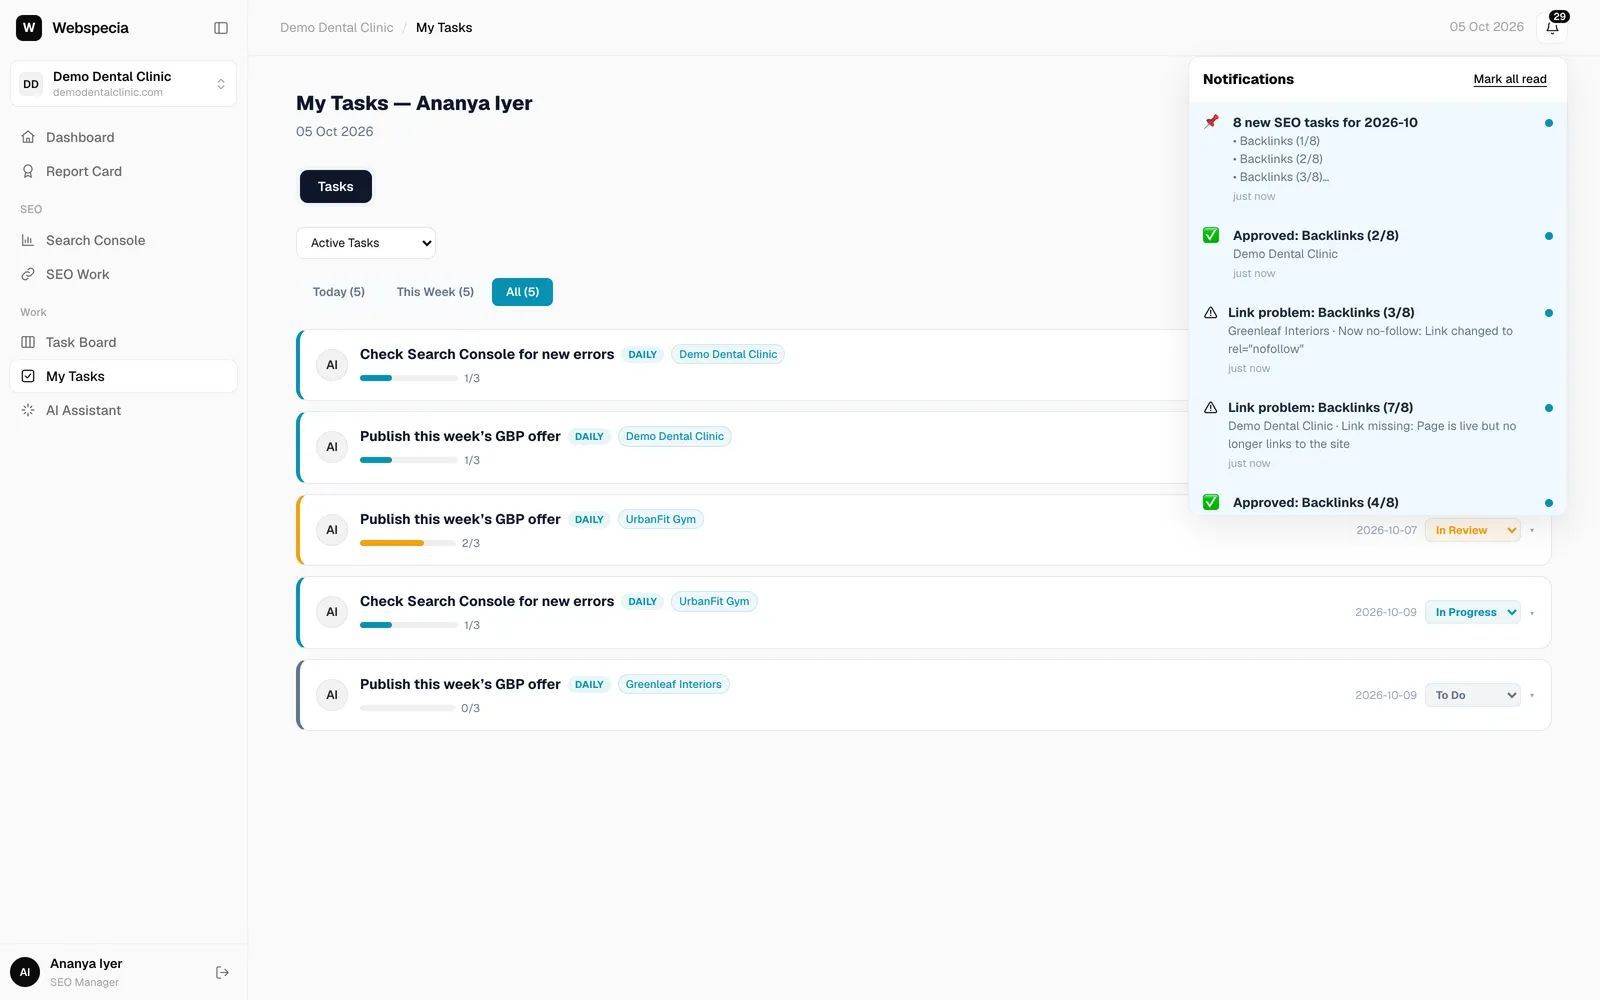Click the DD clinic avatar badge
This screenshot has height=1000, width=1600.
[x=31, y=84]
